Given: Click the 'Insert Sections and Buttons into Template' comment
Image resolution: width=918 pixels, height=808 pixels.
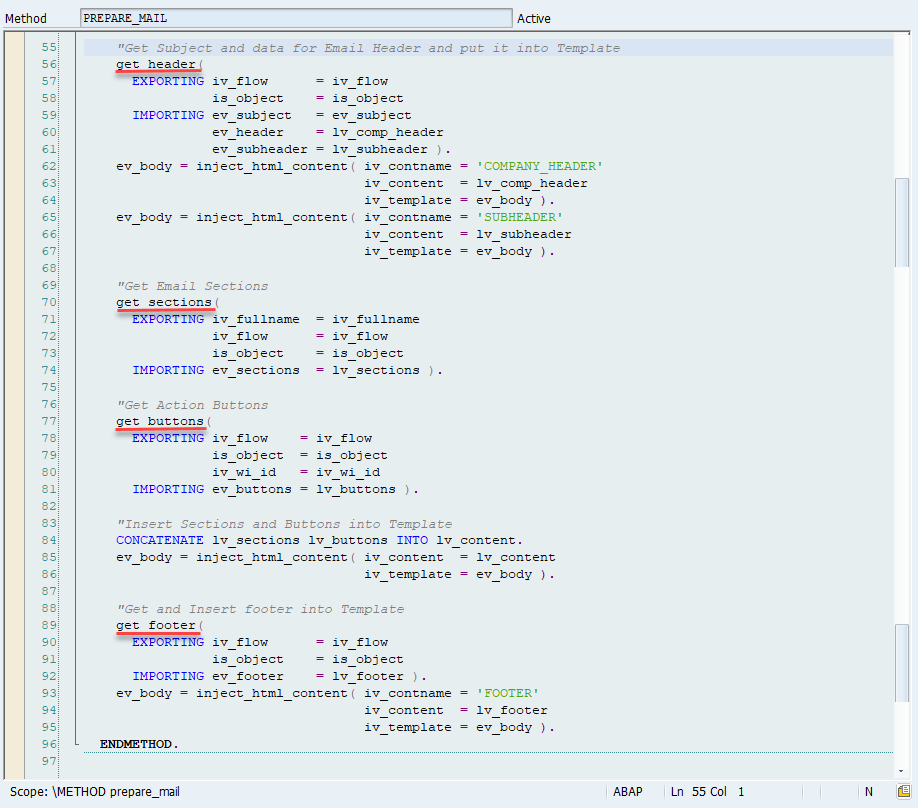Looking at the screenshot, I should (284, 524).
